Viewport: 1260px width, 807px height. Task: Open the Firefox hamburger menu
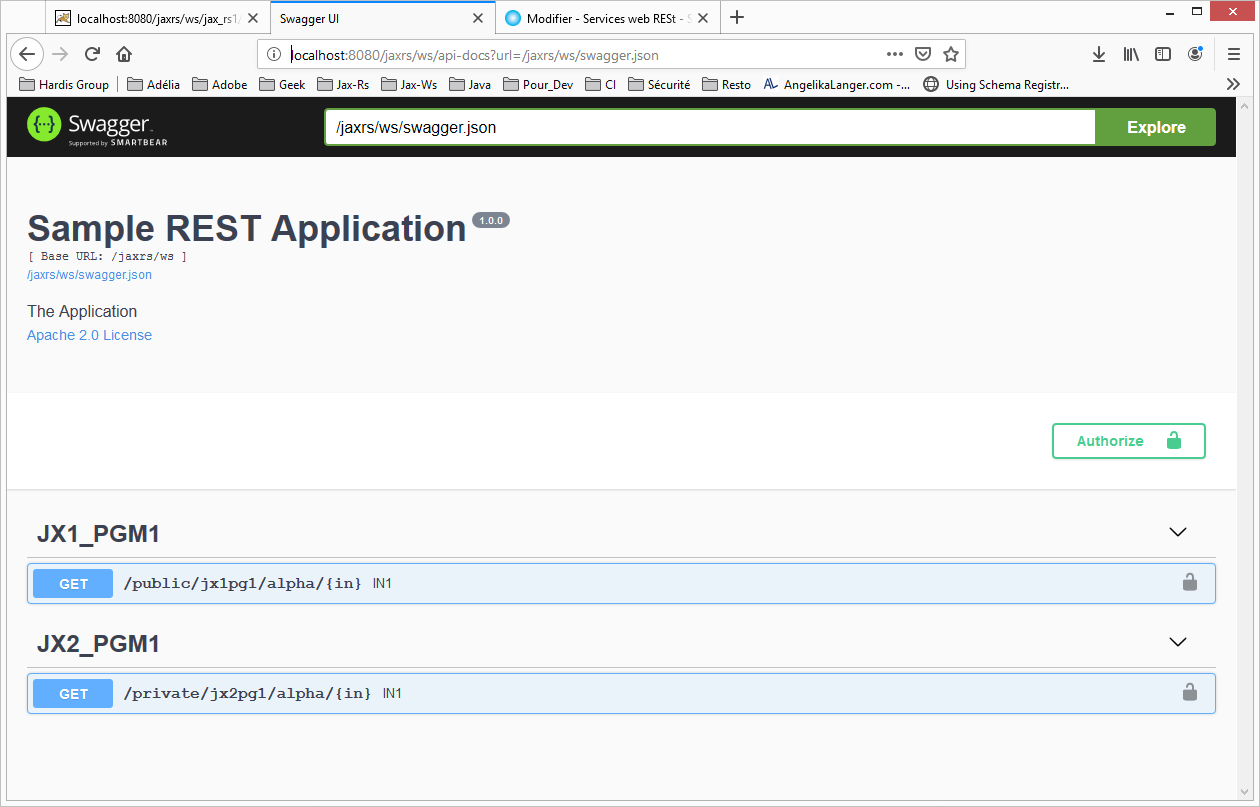coord(1234,54)
